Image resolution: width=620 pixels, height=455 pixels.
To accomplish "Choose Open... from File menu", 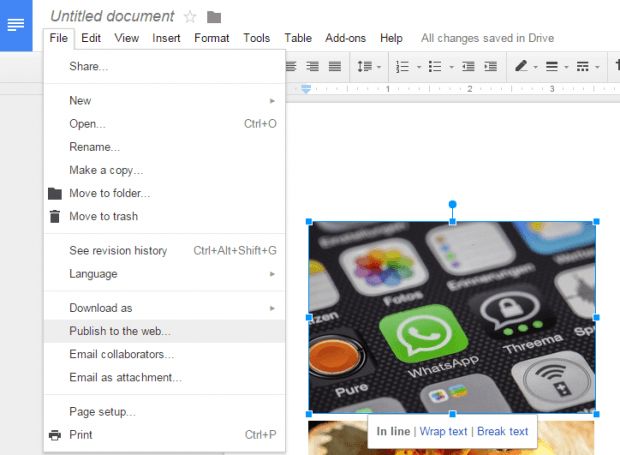I will (x=164, y=124).
